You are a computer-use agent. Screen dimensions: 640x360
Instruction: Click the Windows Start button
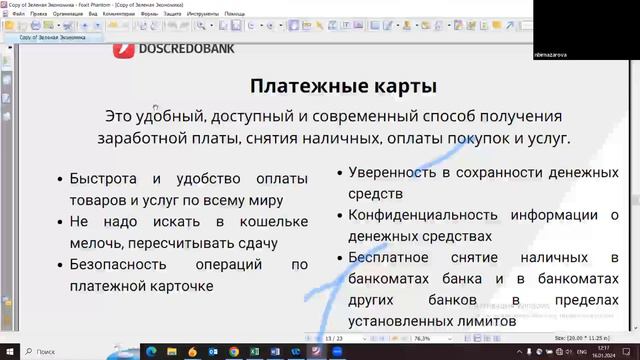point(9,351)
